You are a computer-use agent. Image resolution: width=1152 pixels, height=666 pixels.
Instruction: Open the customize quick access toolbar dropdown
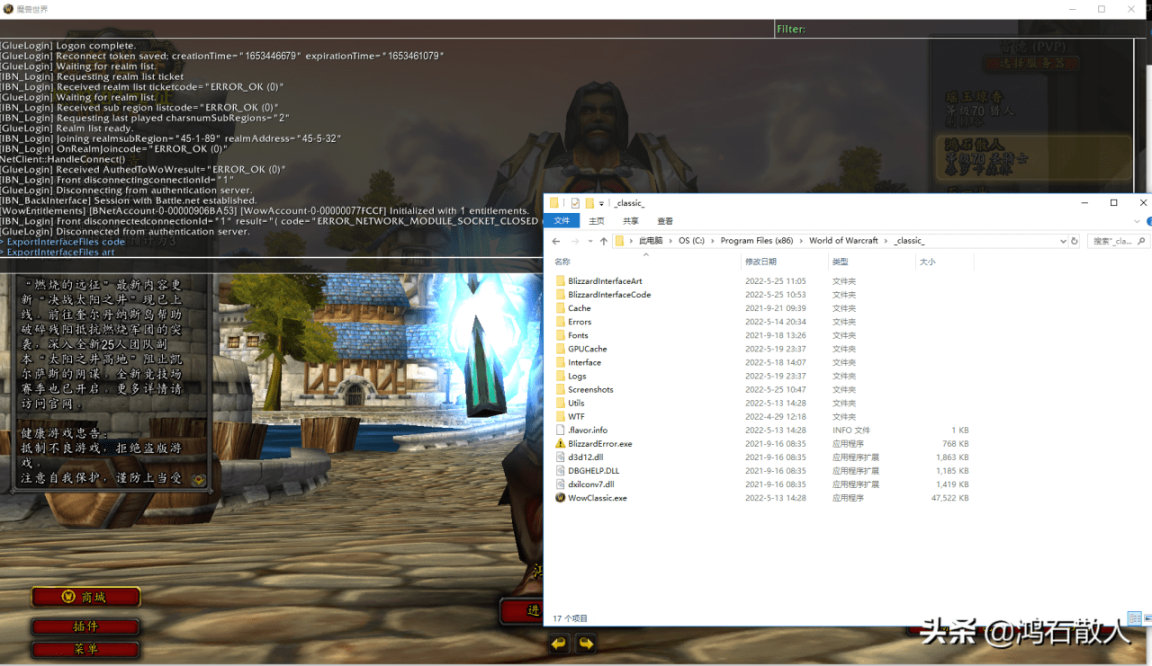601,204
